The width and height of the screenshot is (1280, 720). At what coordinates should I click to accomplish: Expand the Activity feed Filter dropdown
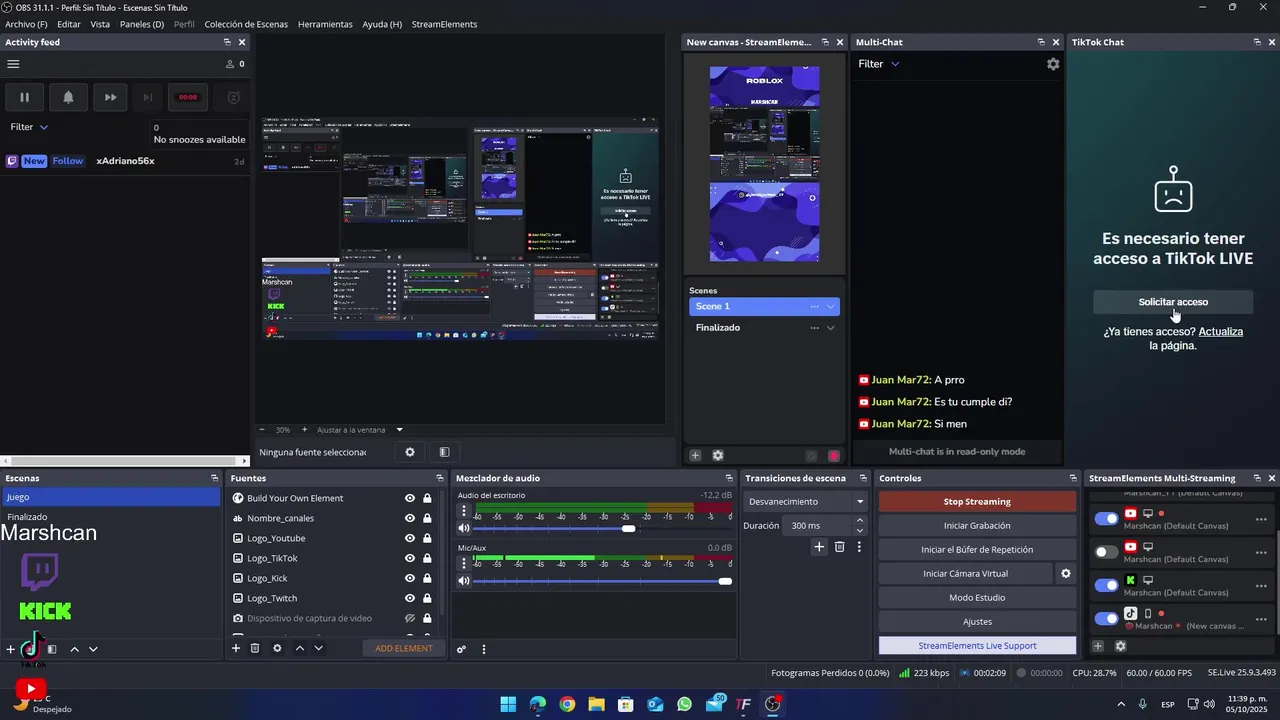pyautogui.click(x=29, y=127)
